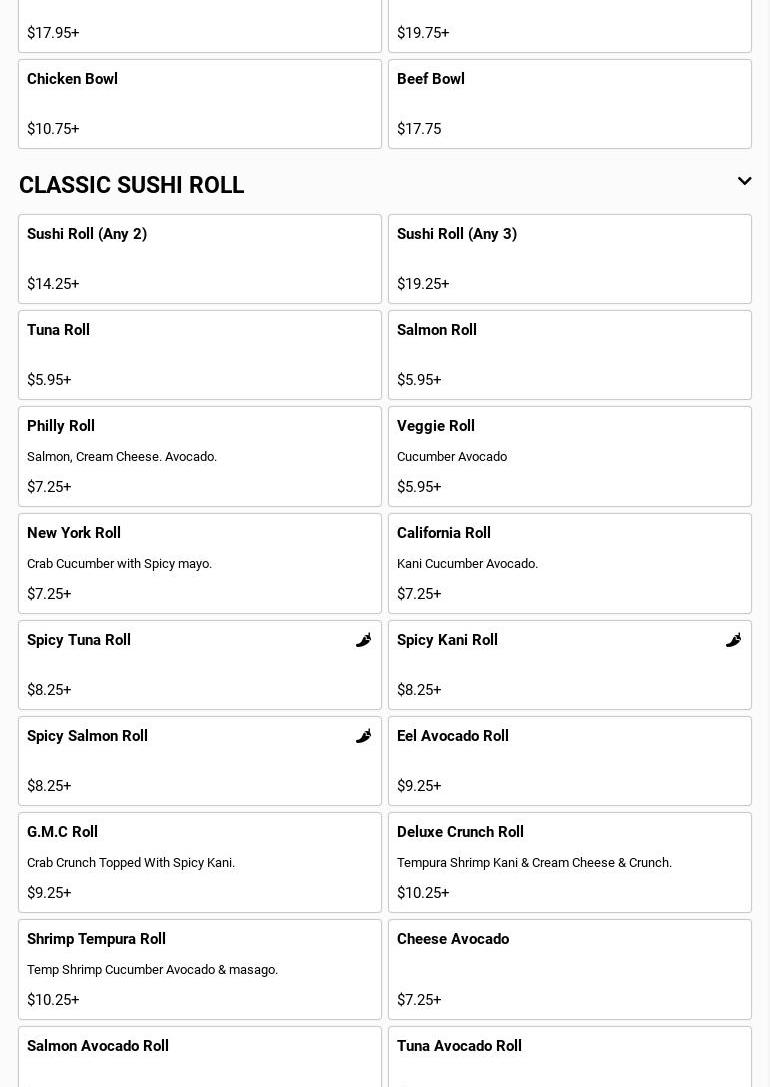Select the Cheese Avocado item

tap(570, 969)
